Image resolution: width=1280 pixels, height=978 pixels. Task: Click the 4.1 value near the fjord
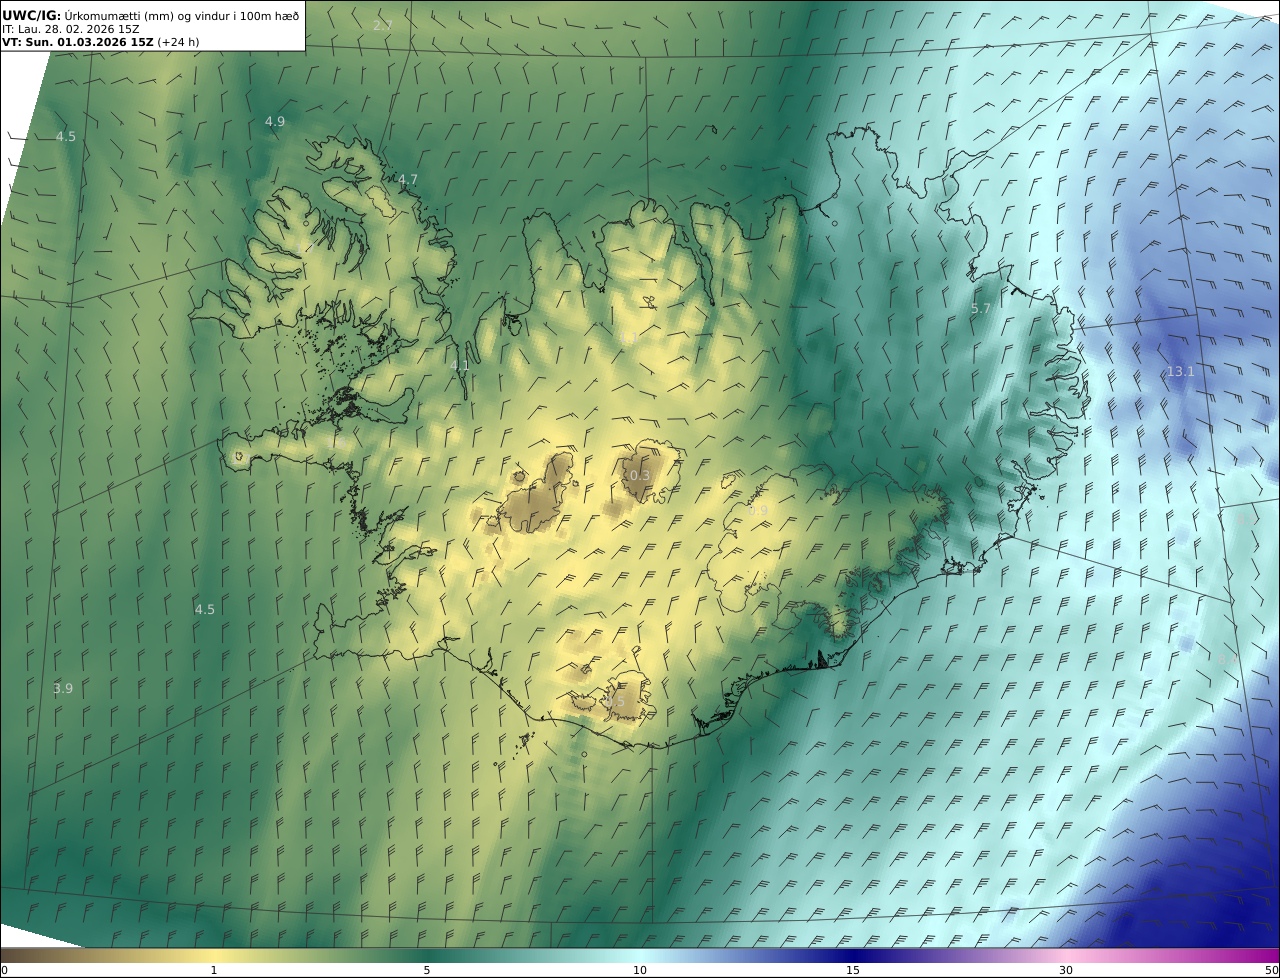460,365
